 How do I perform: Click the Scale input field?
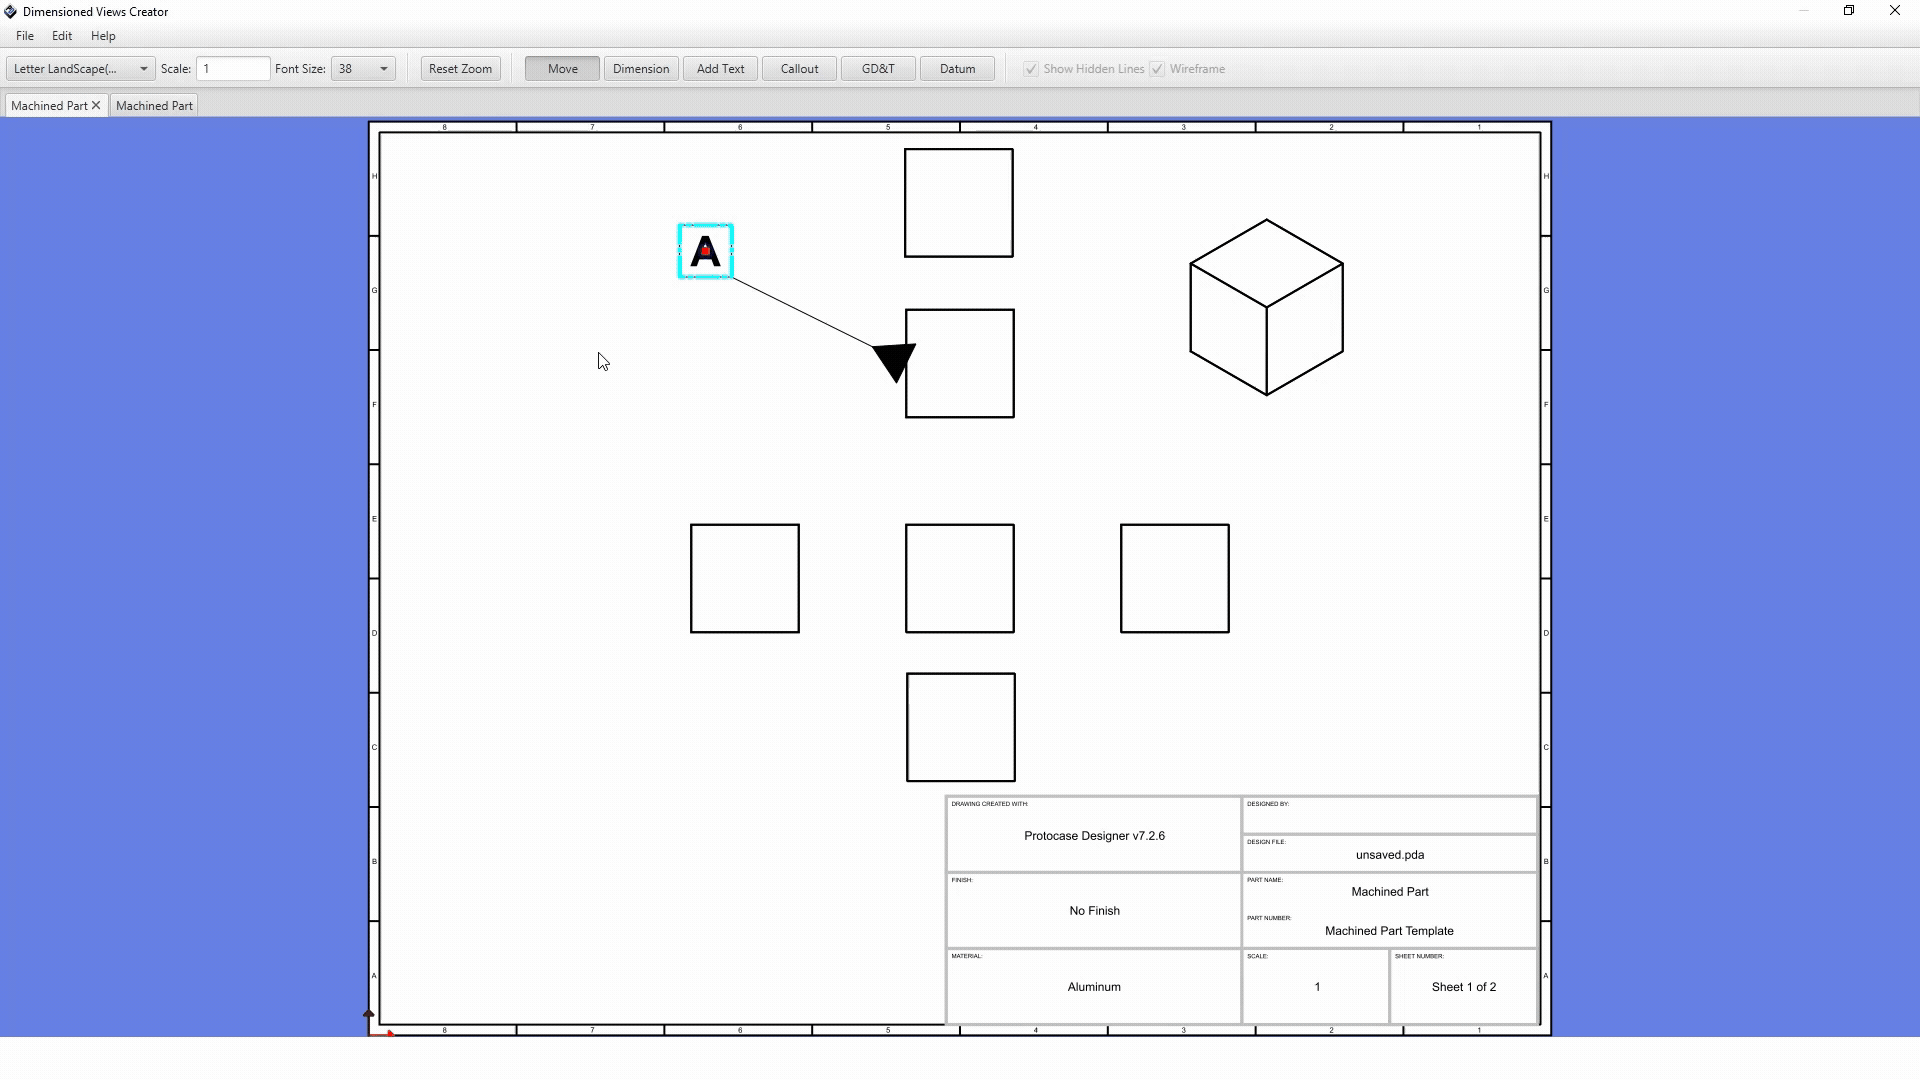pos(233,69)
